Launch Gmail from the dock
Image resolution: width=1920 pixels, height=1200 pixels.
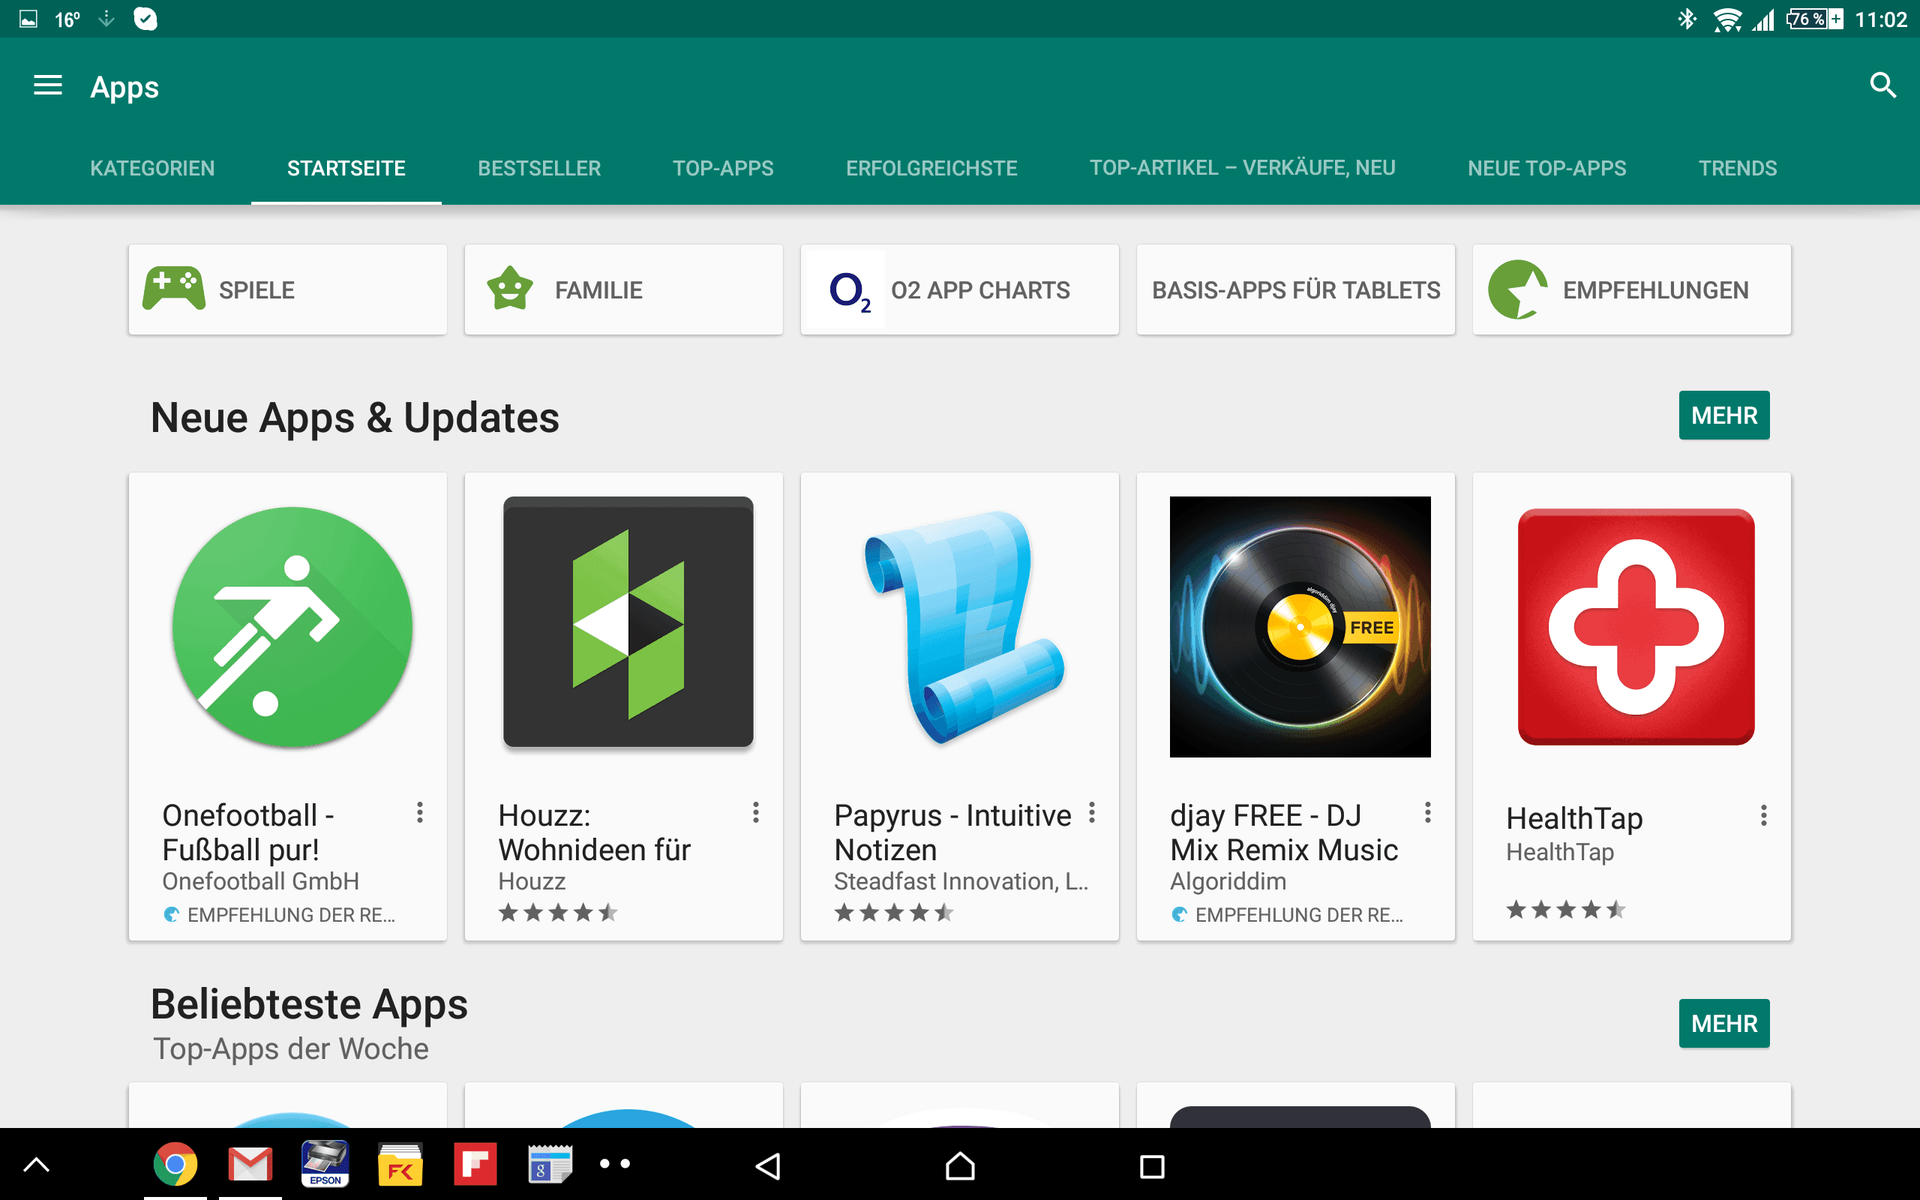[x=250, y=1164]
